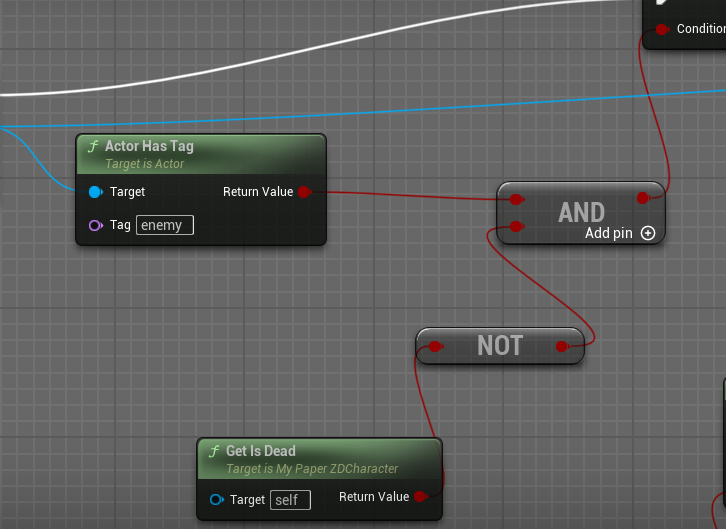
Task: Click the output pin of AND node
Action: 643,198
